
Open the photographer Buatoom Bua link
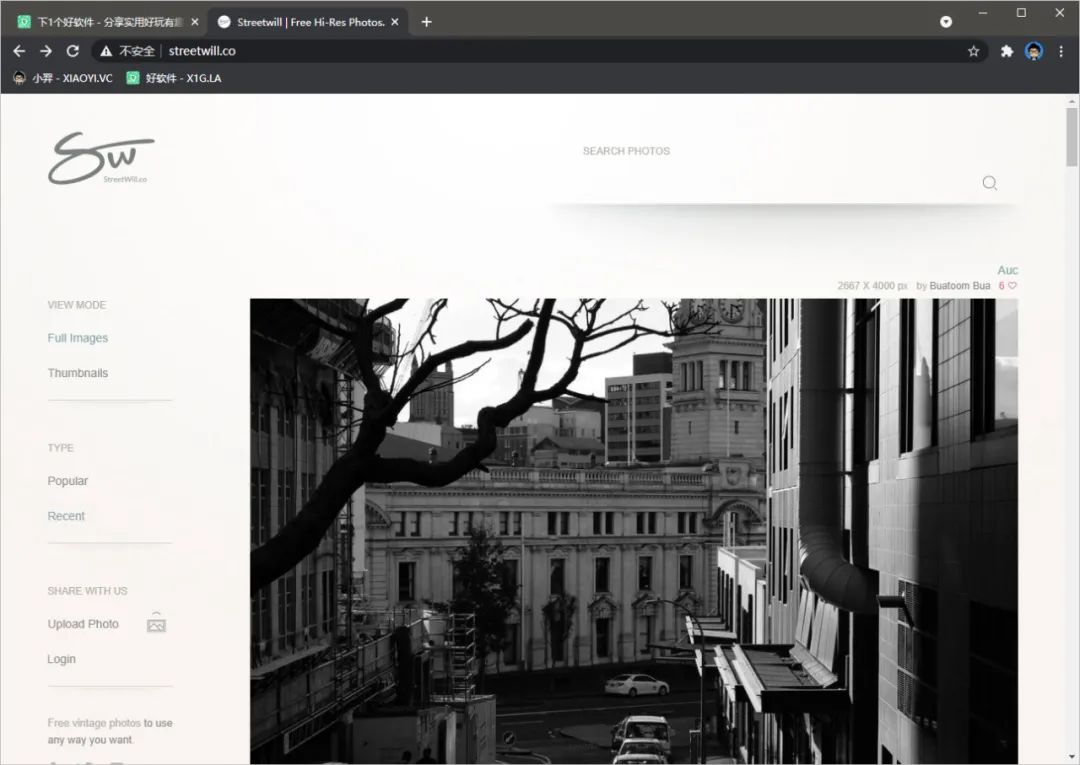coord(959,286)
